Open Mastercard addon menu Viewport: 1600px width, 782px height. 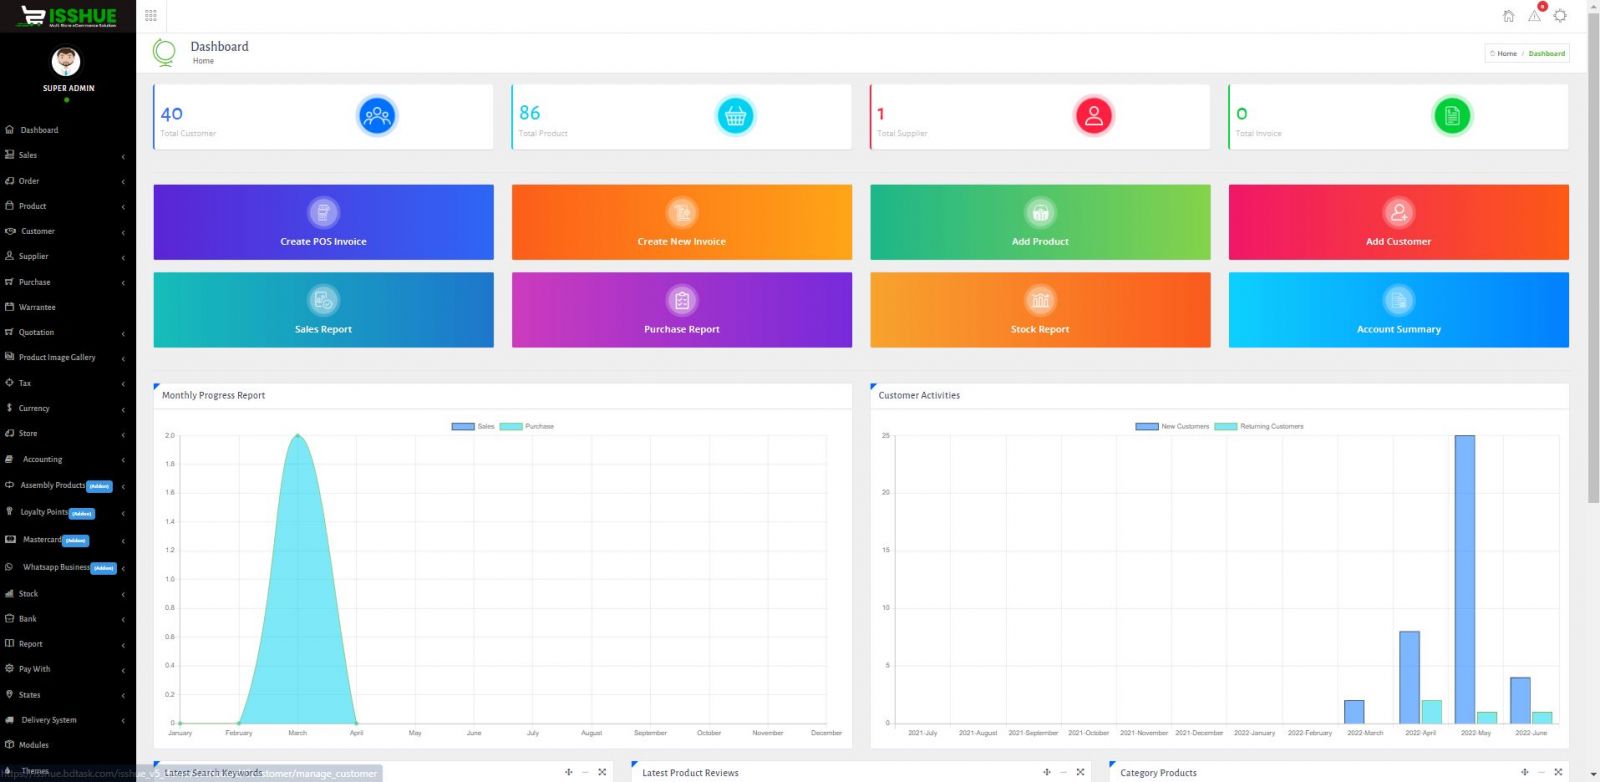click(x=66, y=539)
